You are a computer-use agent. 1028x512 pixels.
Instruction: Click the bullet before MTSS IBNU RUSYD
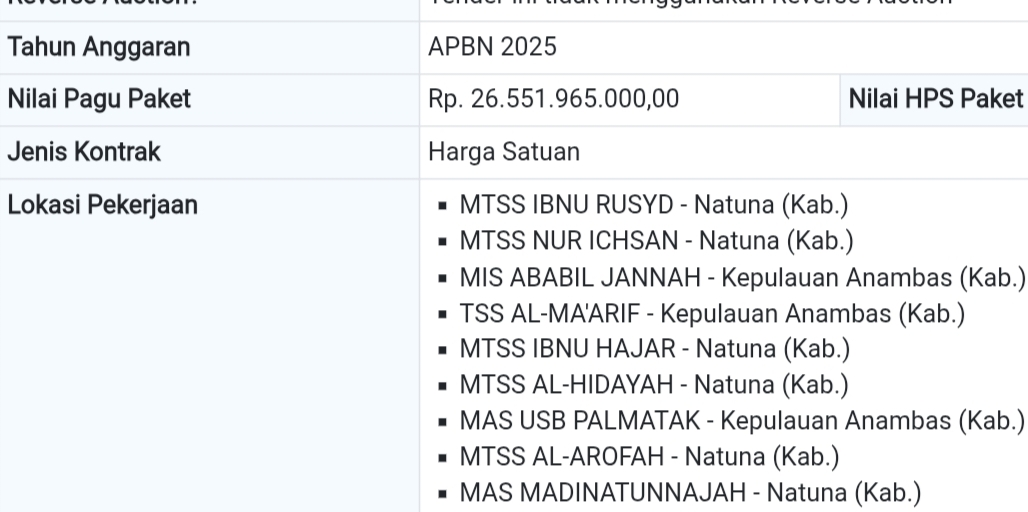tap(441, 207)
